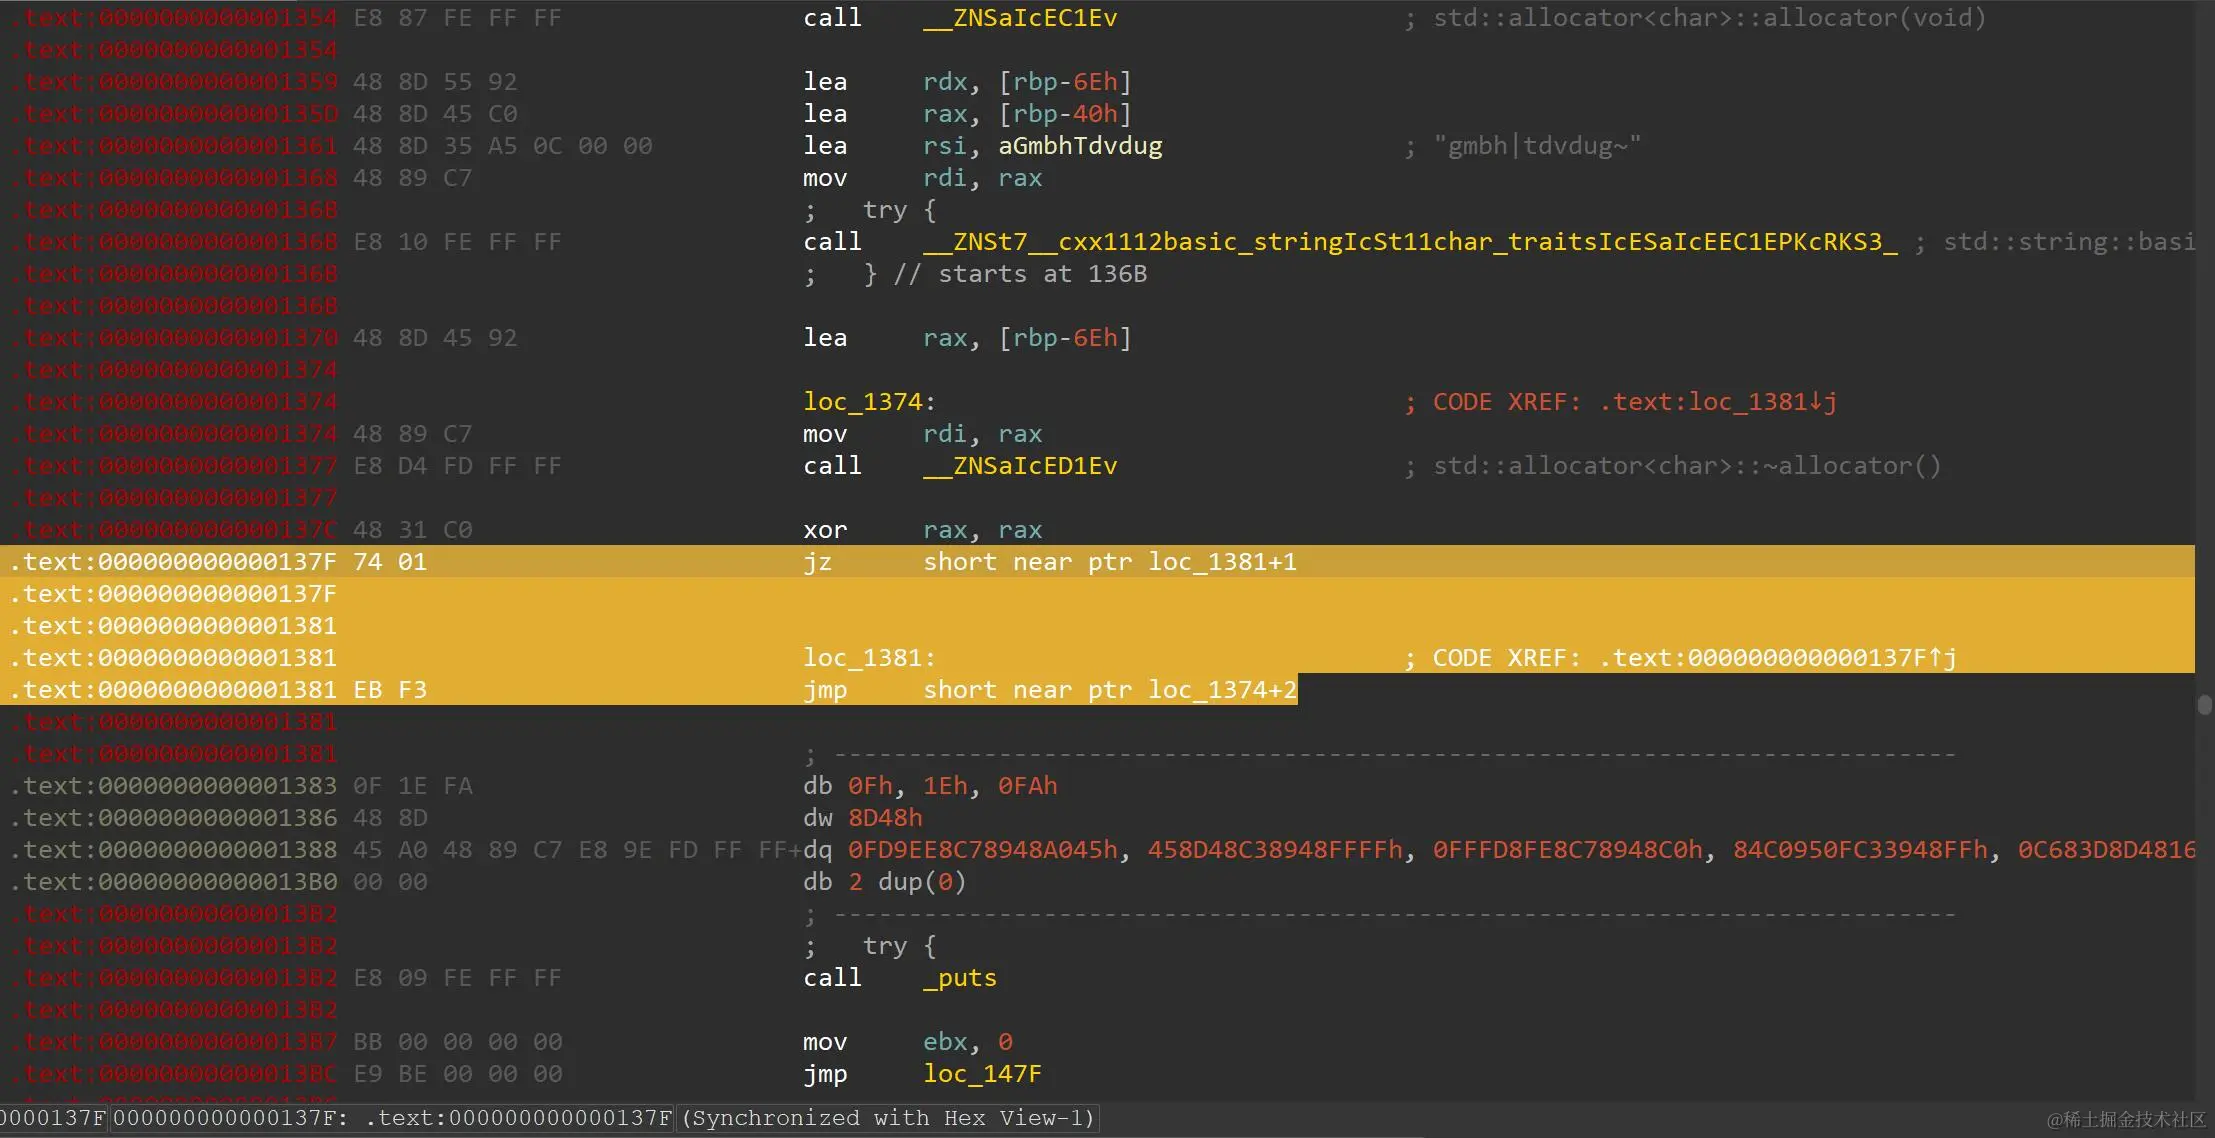Click the db 0Fh, 1Eh, 0FAh data line

tap(930, 786)
